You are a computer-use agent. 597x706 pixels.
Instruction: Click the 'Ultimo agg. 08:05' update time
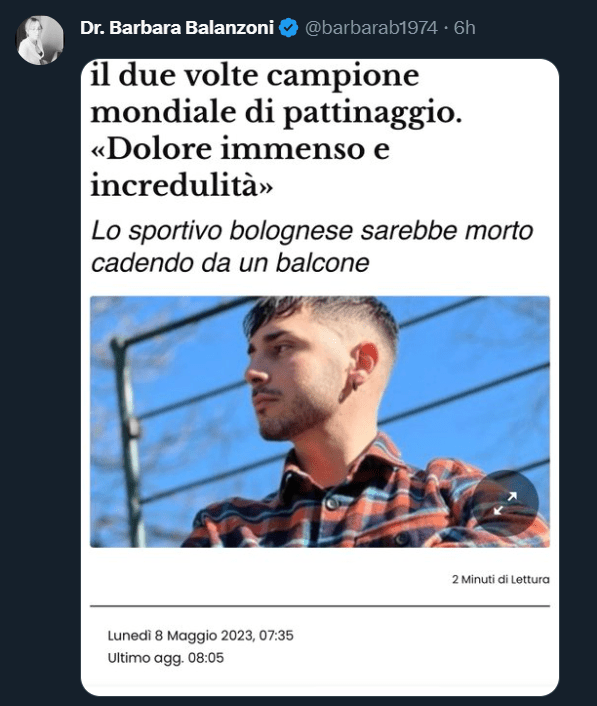point(166,658)
